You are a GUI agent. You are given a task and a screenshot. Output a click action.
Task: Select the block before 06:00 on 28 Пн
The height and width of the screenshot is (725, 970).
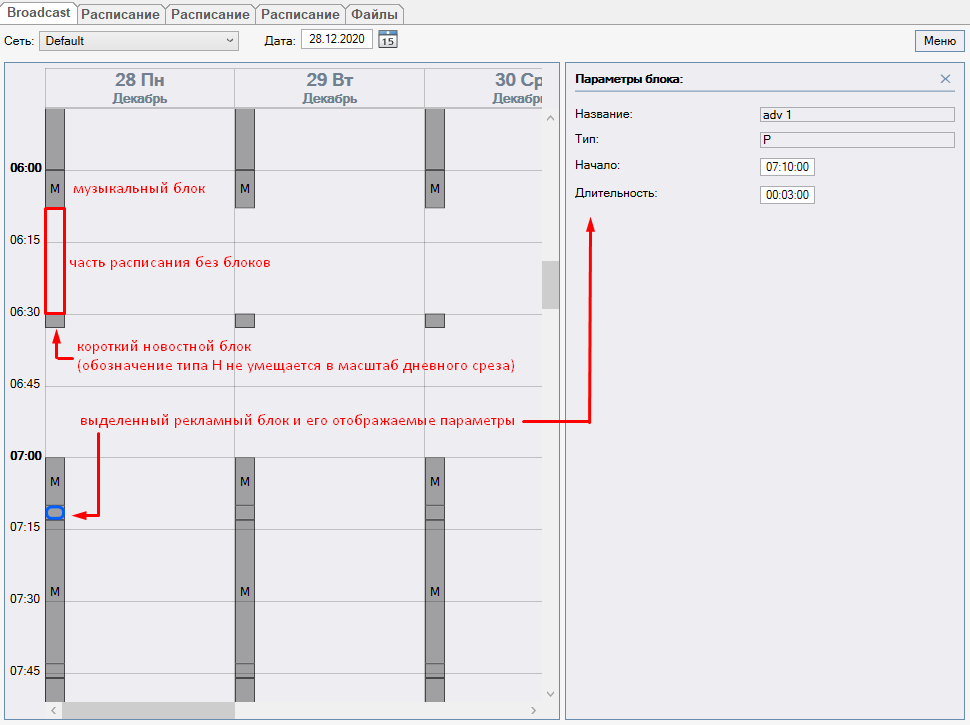[x=55, y=139]
